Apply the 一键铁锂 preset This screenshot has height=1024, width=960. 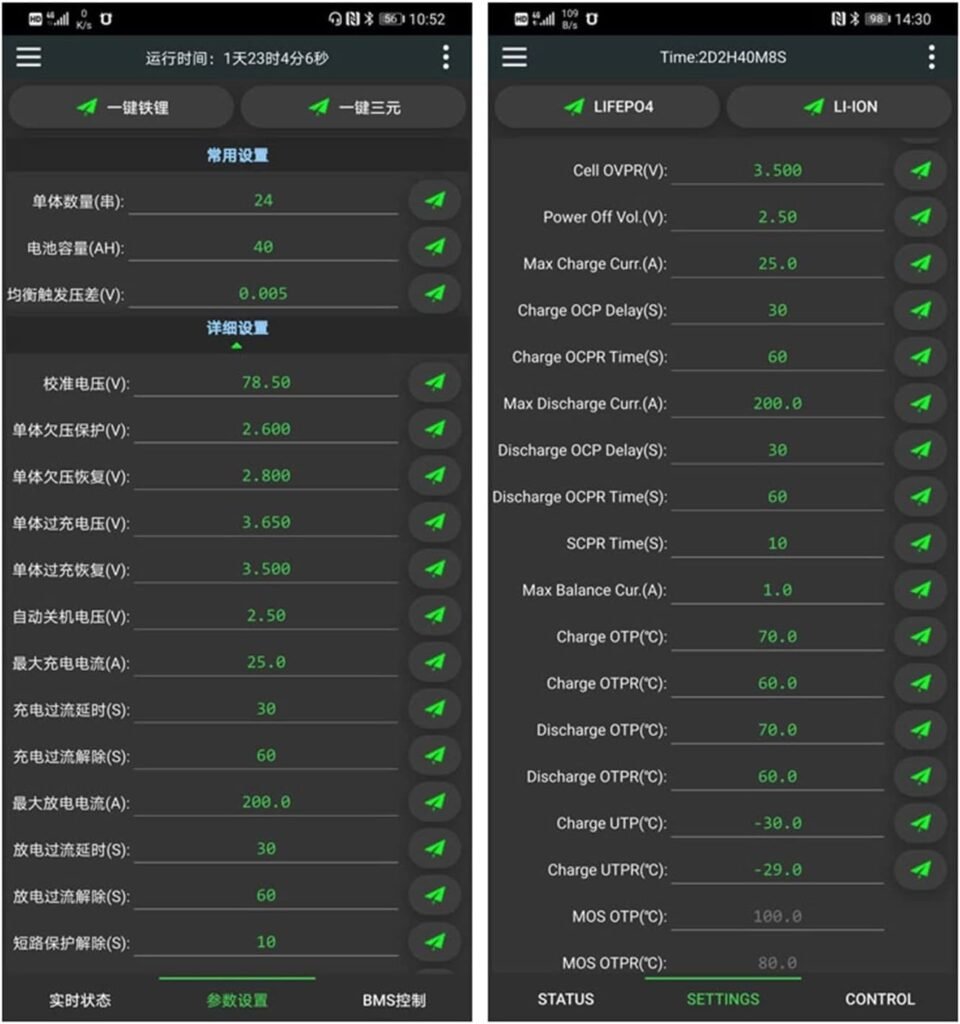120,107
